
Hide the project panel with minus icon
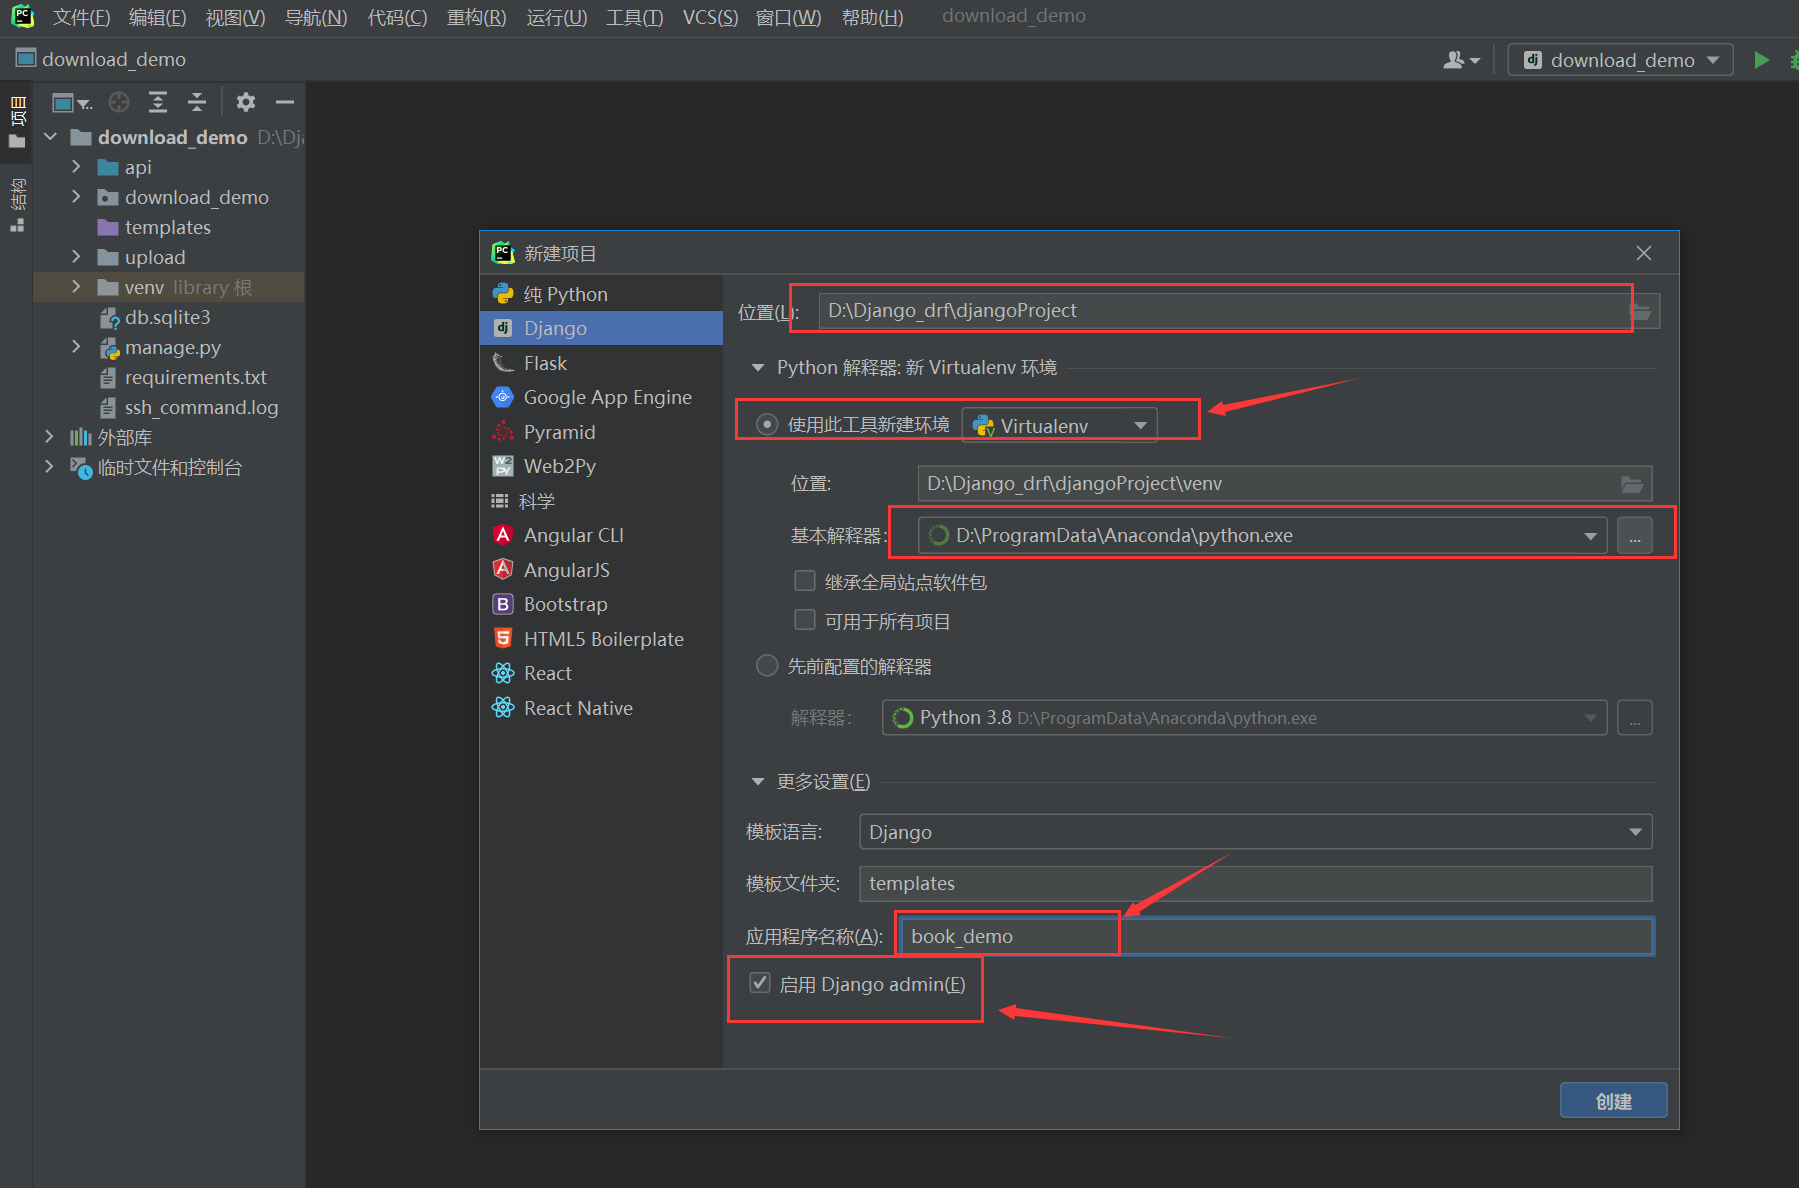(x=285, y=102)
